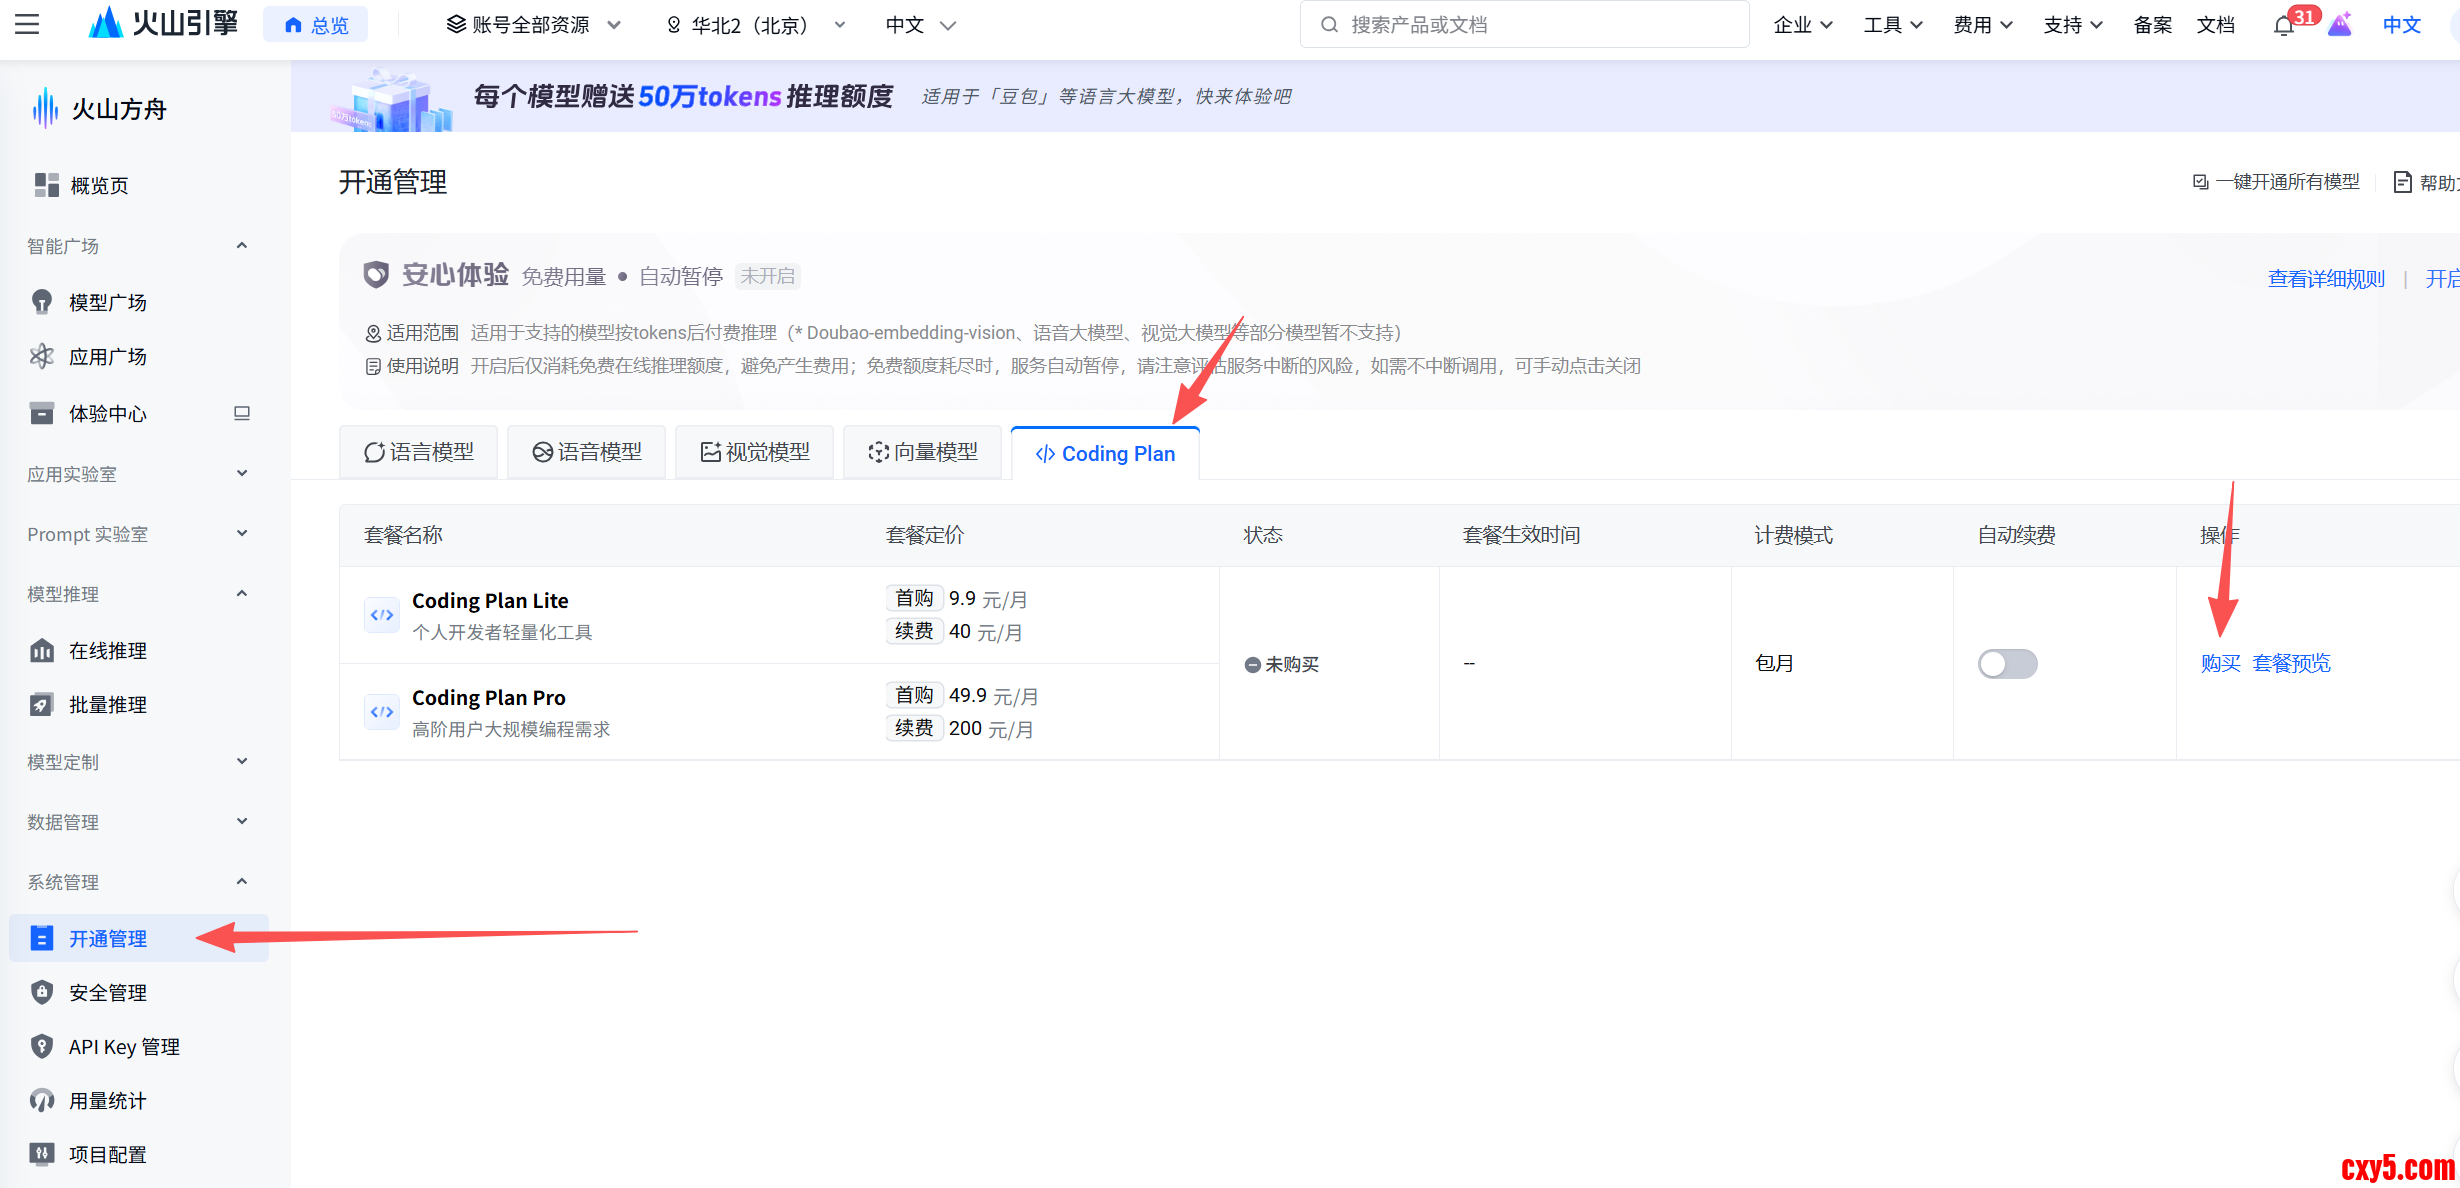Click the notification bell icon
The height and width of the screenshot is (1188, 2460).
point(2283,26)
